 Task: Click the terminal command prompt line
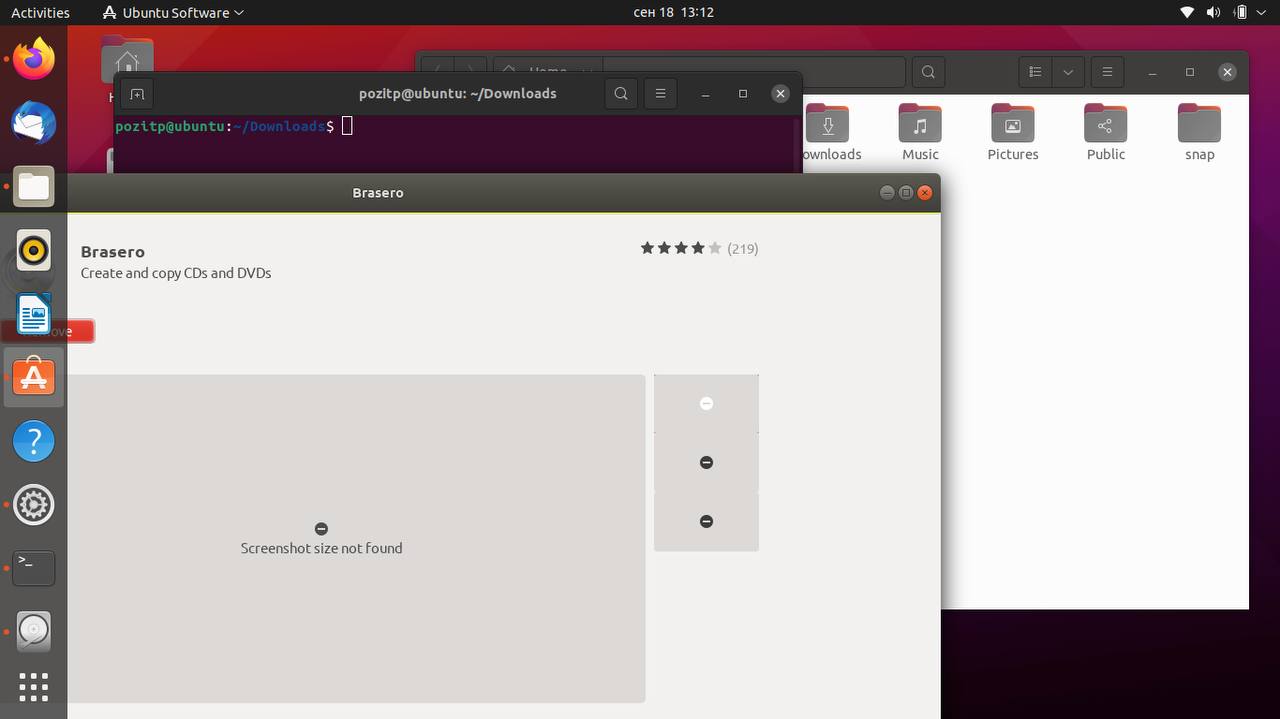click(x=234, y=126)
